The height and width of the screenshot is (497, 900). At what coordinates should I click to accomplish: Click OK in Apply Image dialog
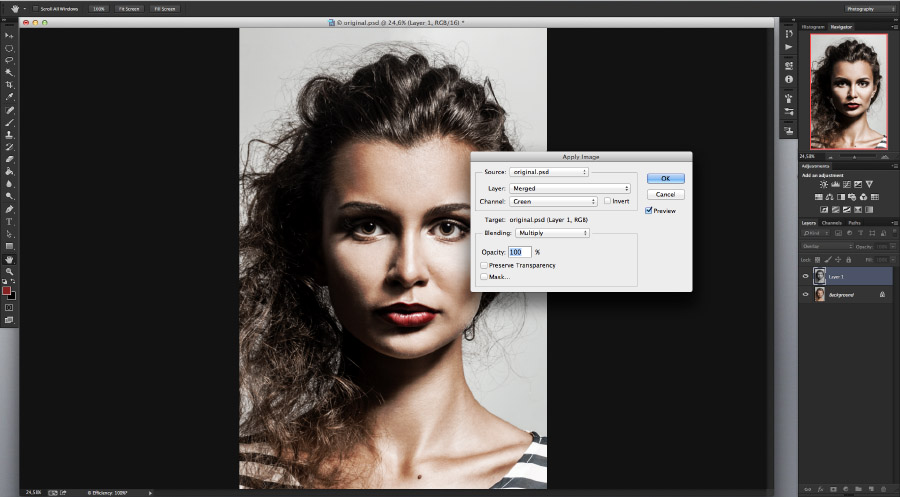coord(665,178)
